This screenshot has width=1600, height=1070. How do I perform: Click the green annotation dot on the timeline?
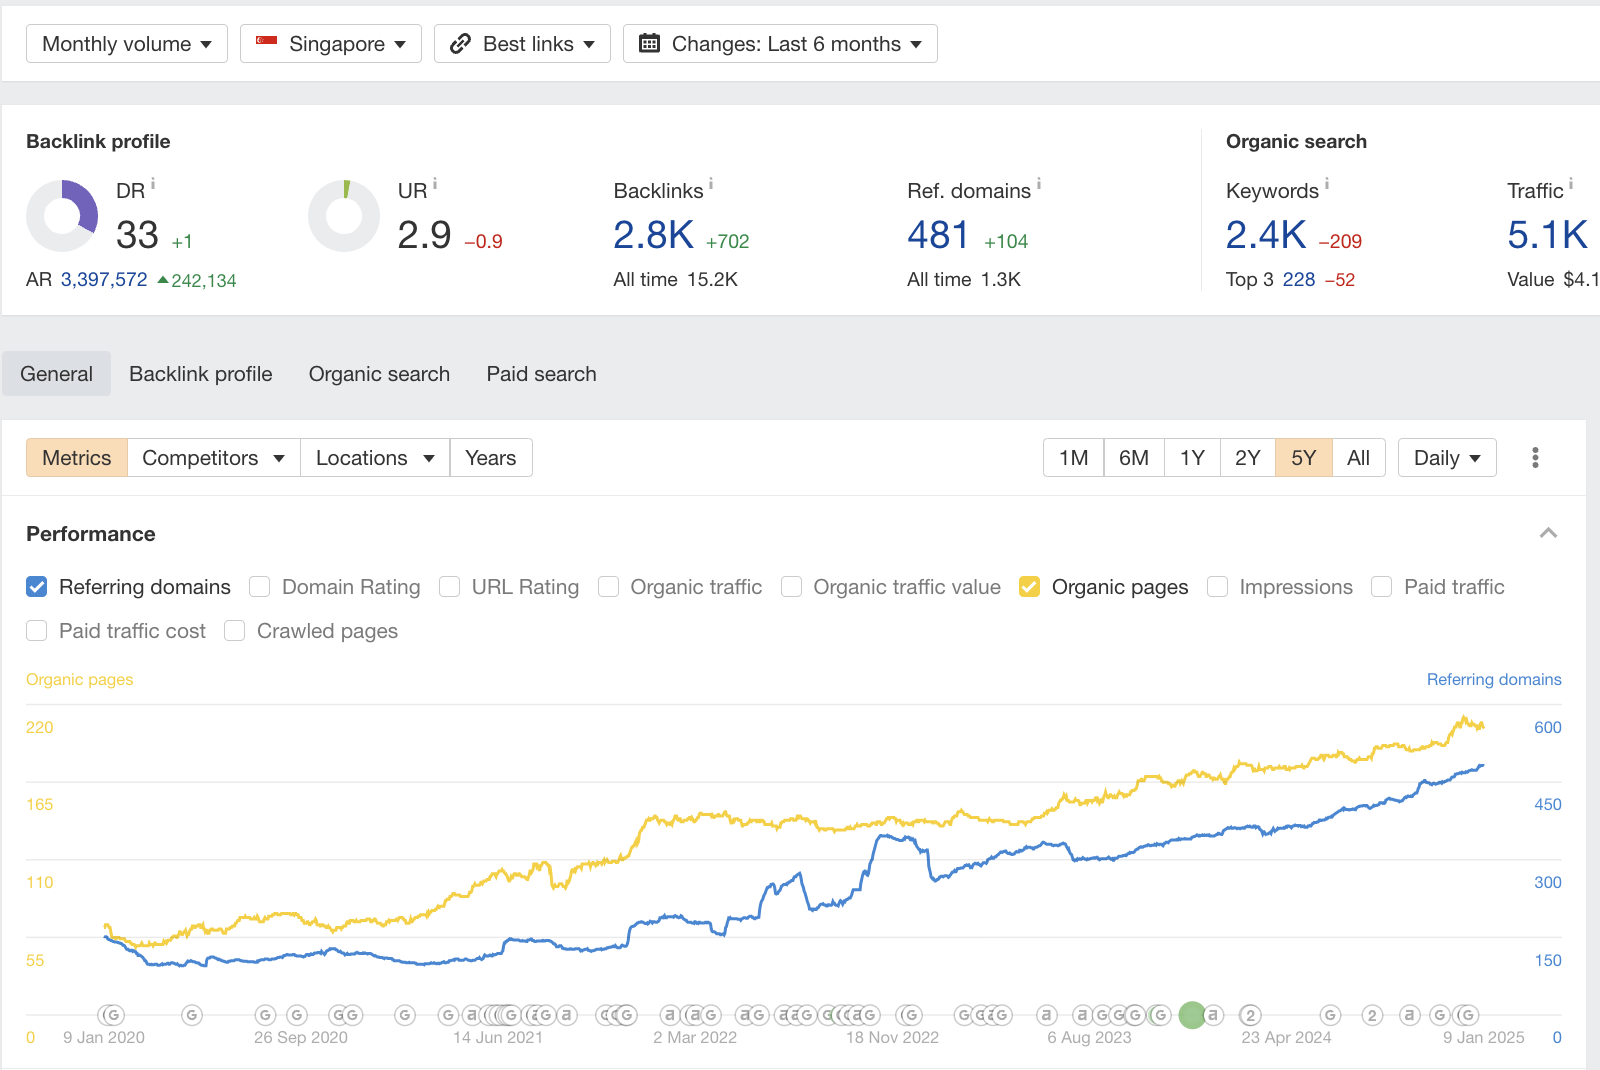(x=1192, y=1015)
